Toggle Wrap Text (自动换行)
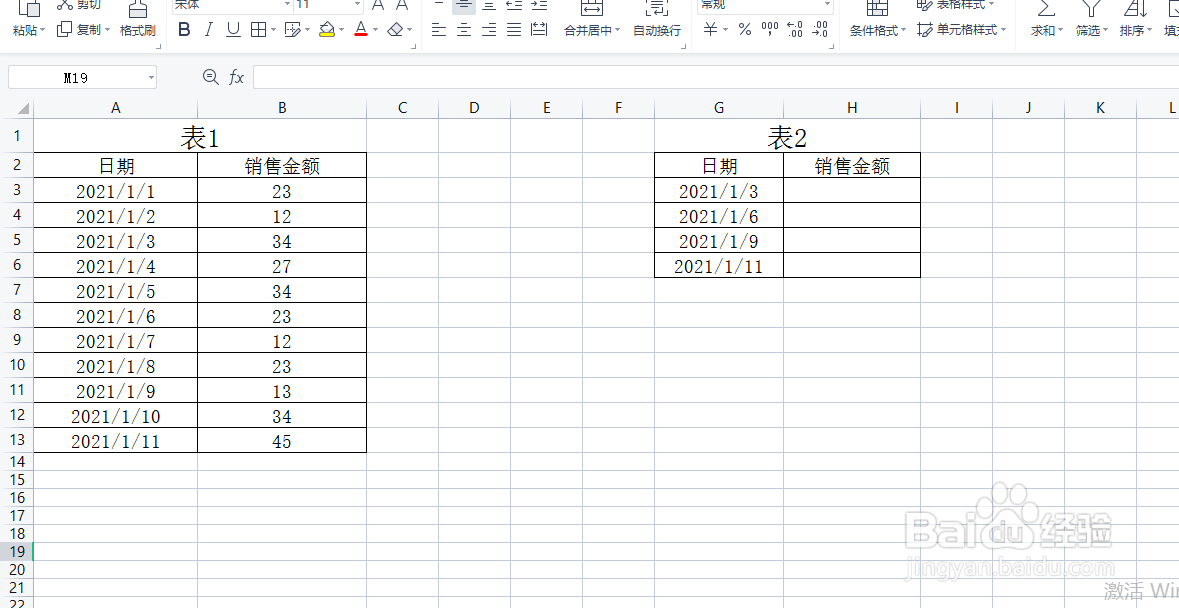 point(656,20)
